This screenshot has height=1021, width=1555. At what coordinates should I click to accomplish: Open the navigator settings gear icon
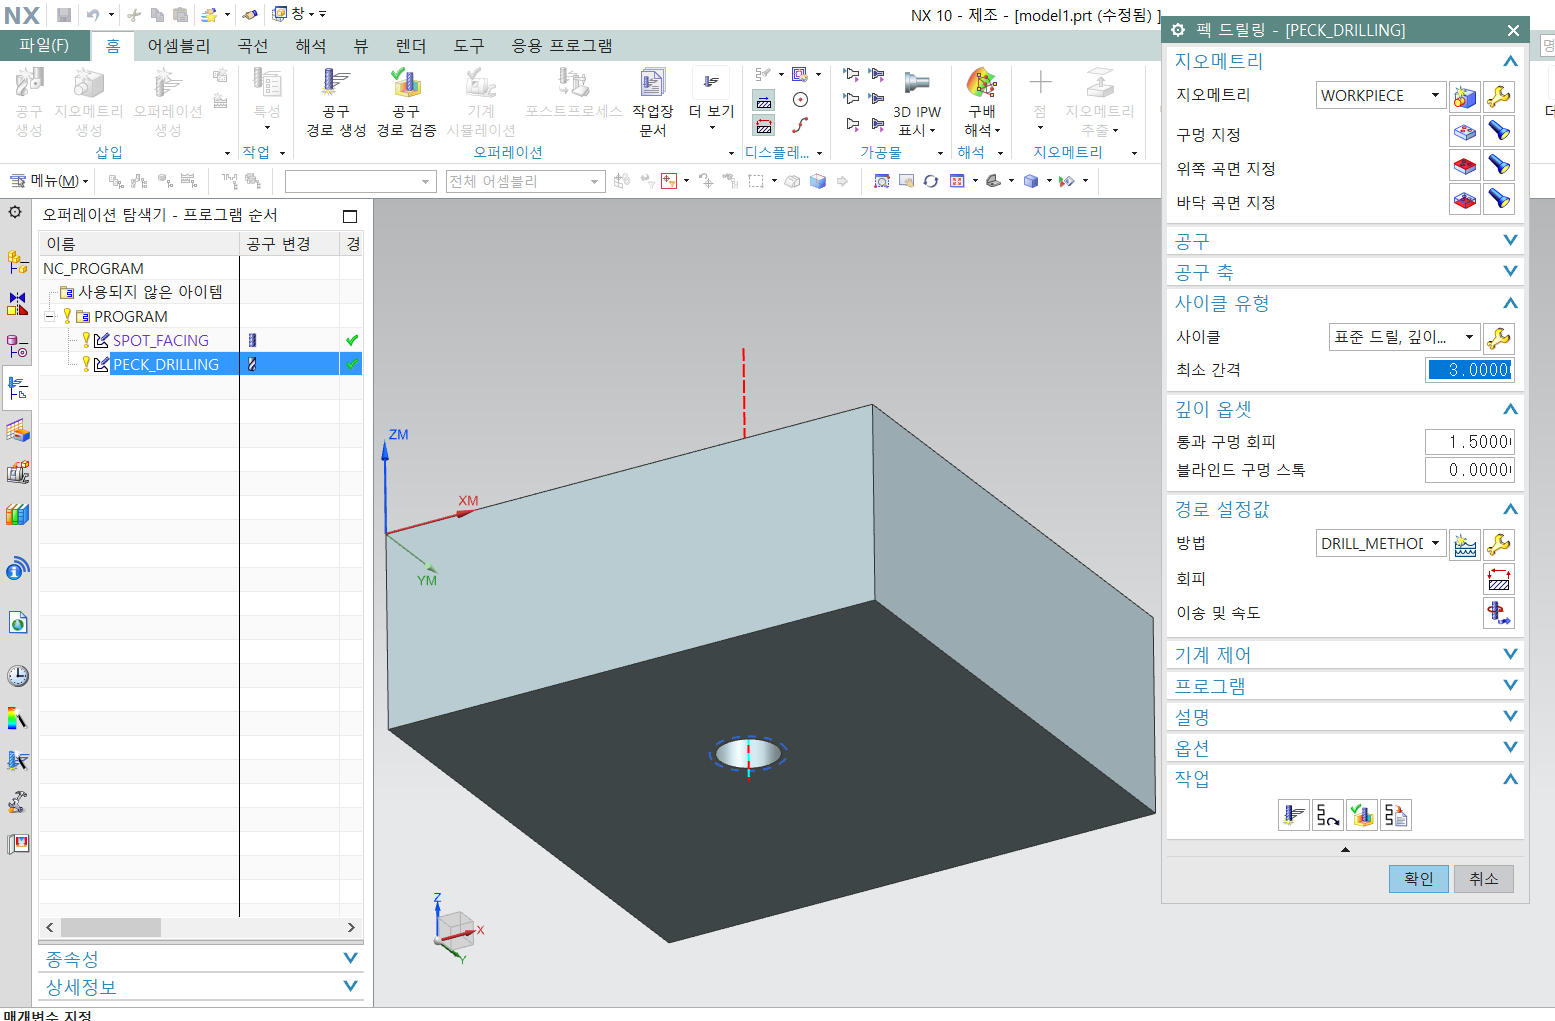click(15, 212)
